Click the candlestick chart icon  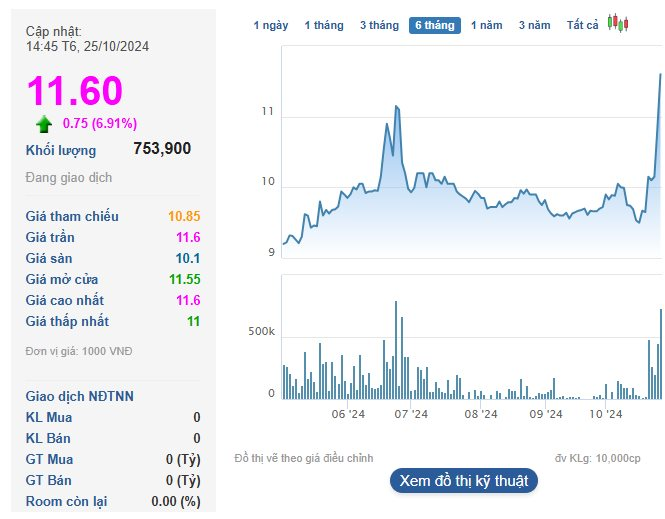click(x=618, y=24)
